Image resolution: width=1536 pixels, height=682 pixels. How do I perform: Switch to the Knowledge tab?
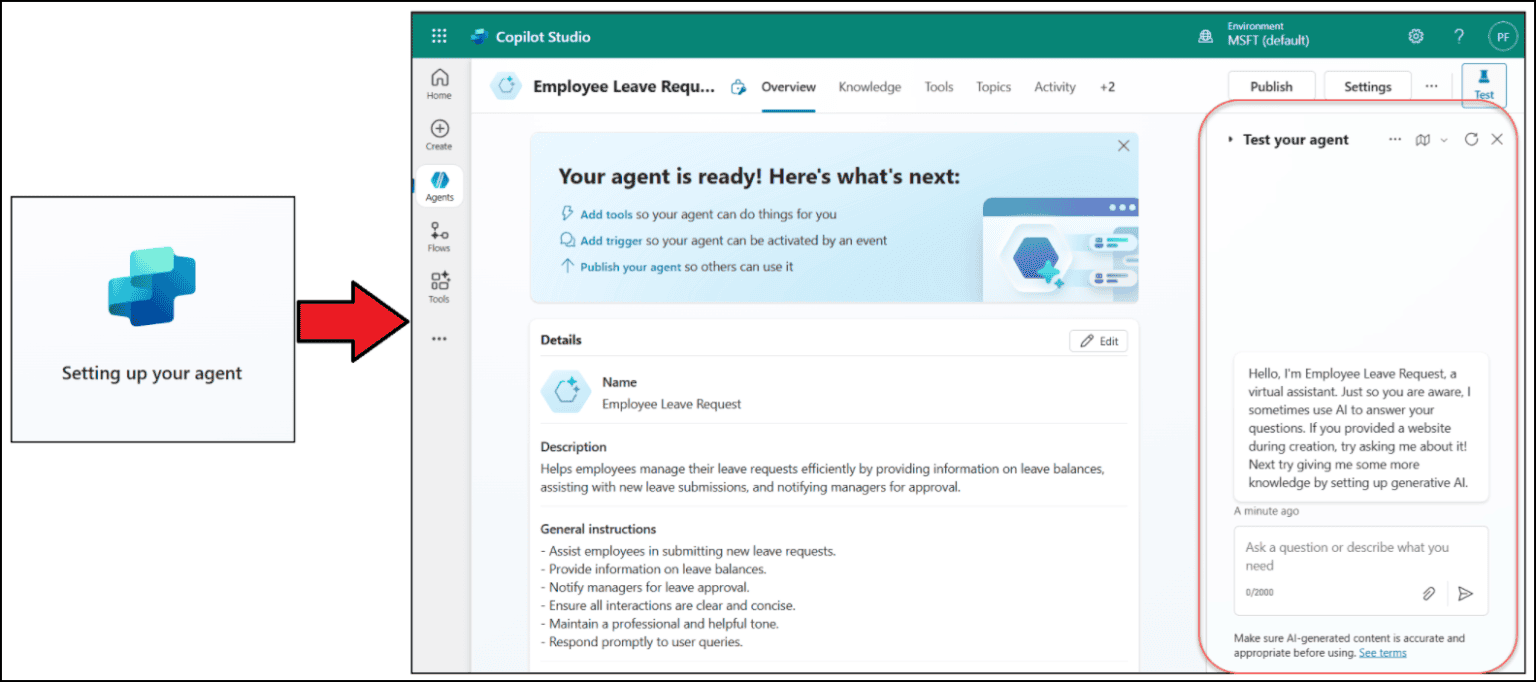point(869,87)
